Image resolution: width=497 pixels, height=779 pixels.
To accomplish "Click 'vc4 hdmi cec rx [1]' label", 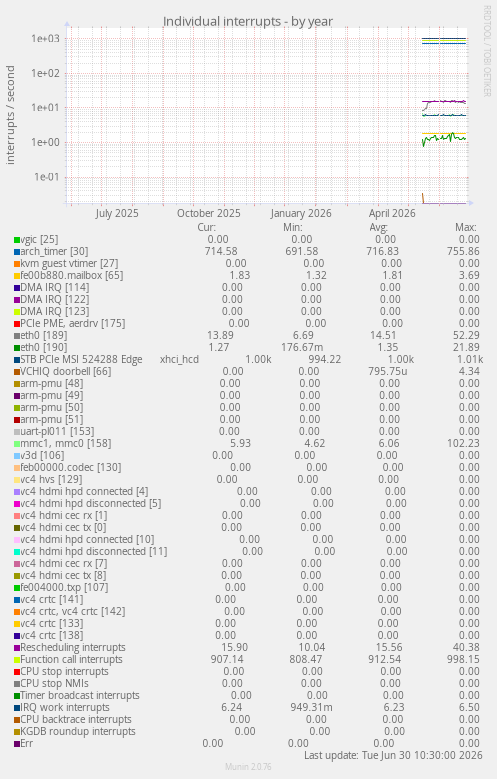I will (x=64, y=515).
